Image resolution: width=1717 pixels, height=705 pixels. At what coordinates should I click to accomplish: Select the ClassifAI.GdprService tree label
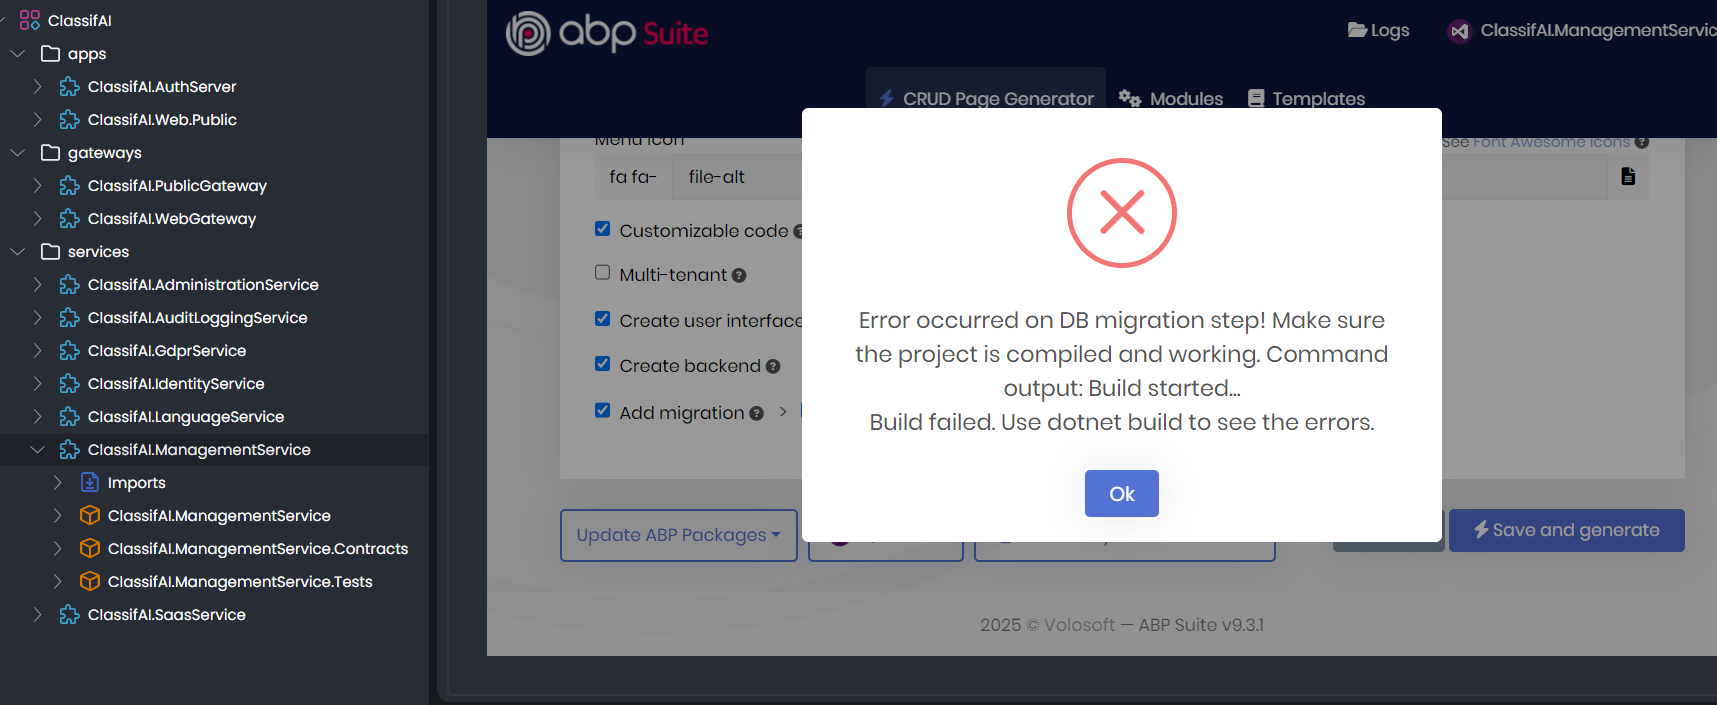tap(167, 350)
